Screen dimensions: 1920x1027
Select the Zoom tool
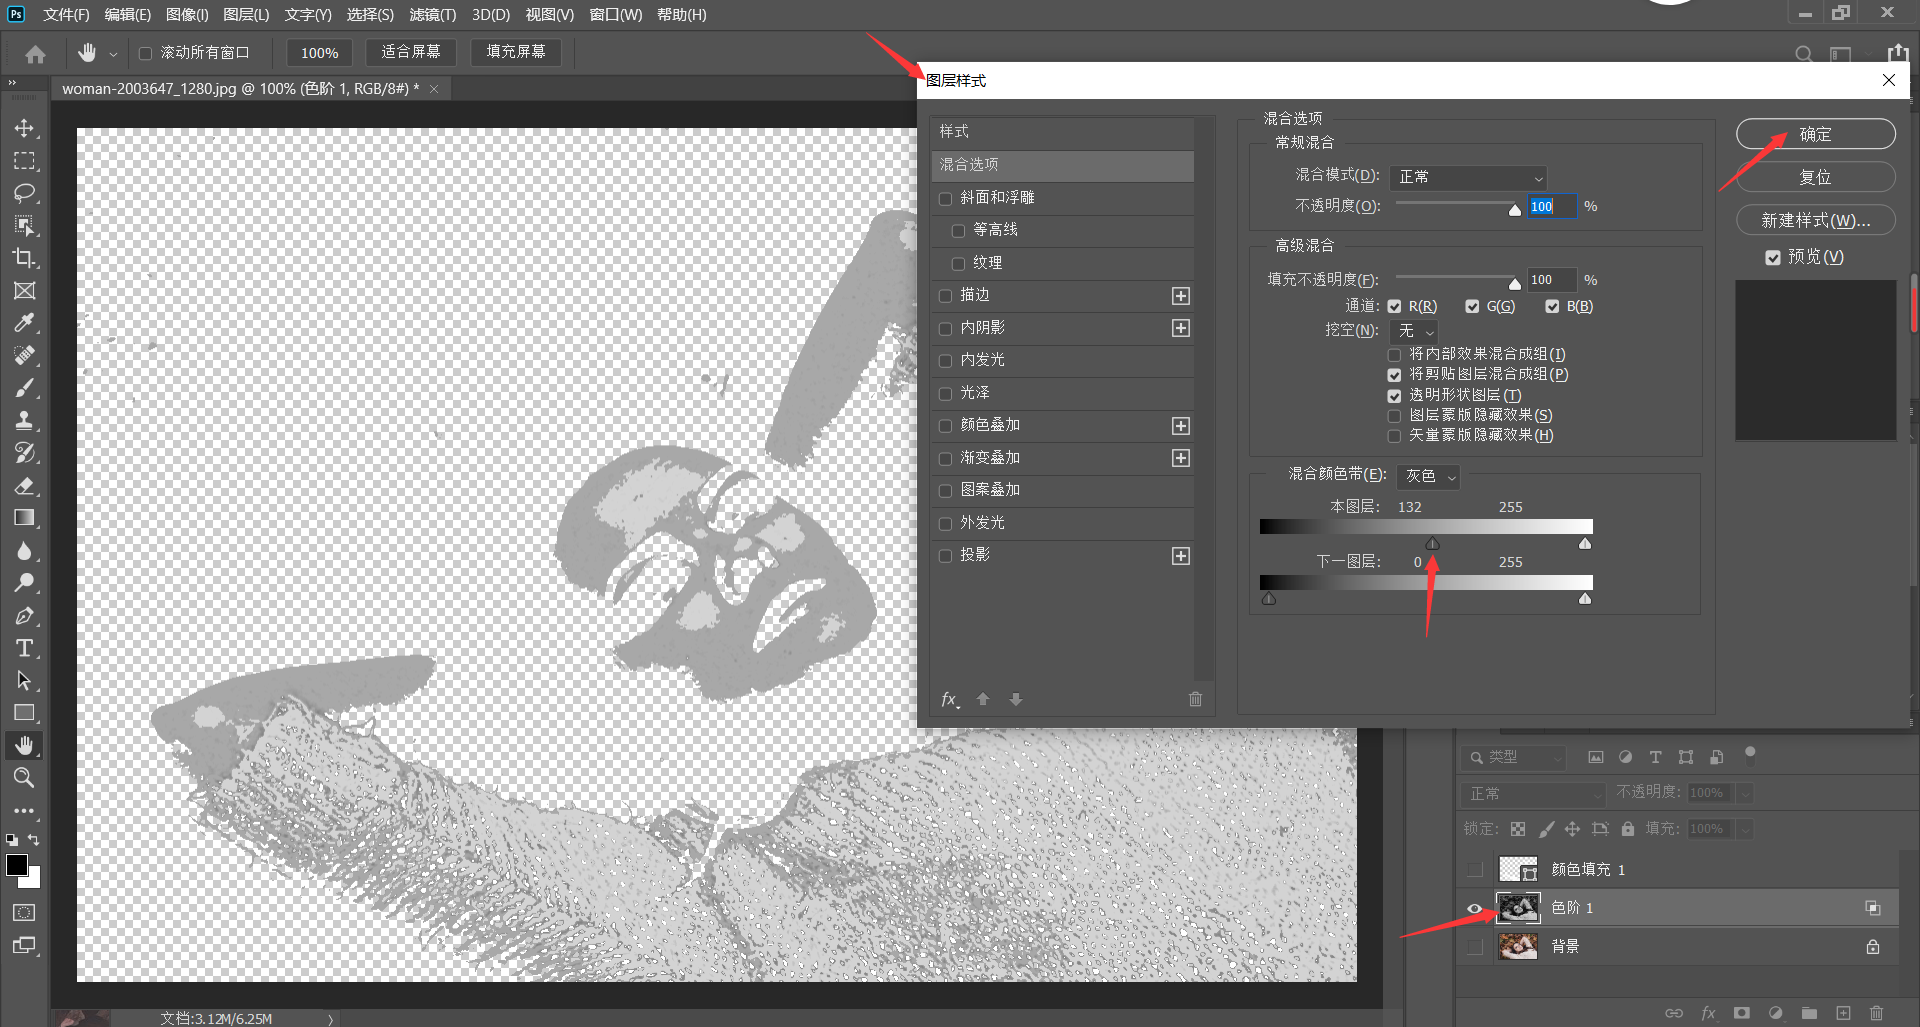pos(24,777)
